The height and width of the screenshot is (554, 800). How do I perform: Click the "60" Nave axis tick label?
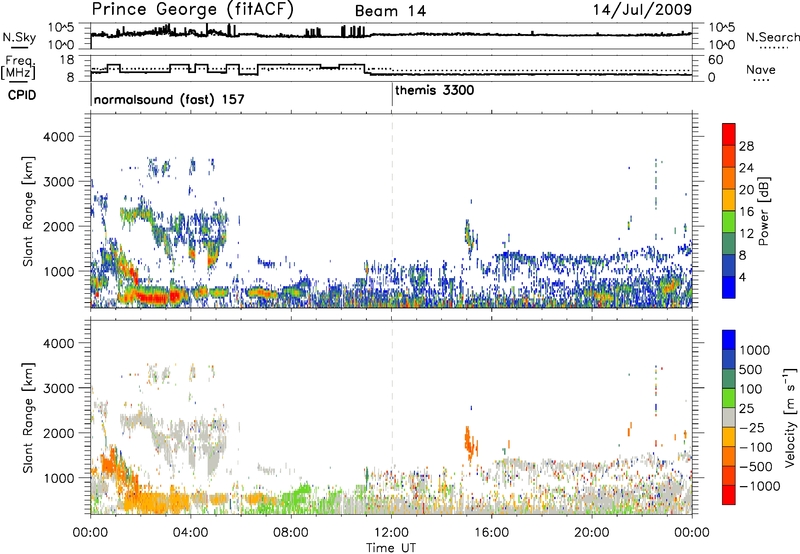716,60
